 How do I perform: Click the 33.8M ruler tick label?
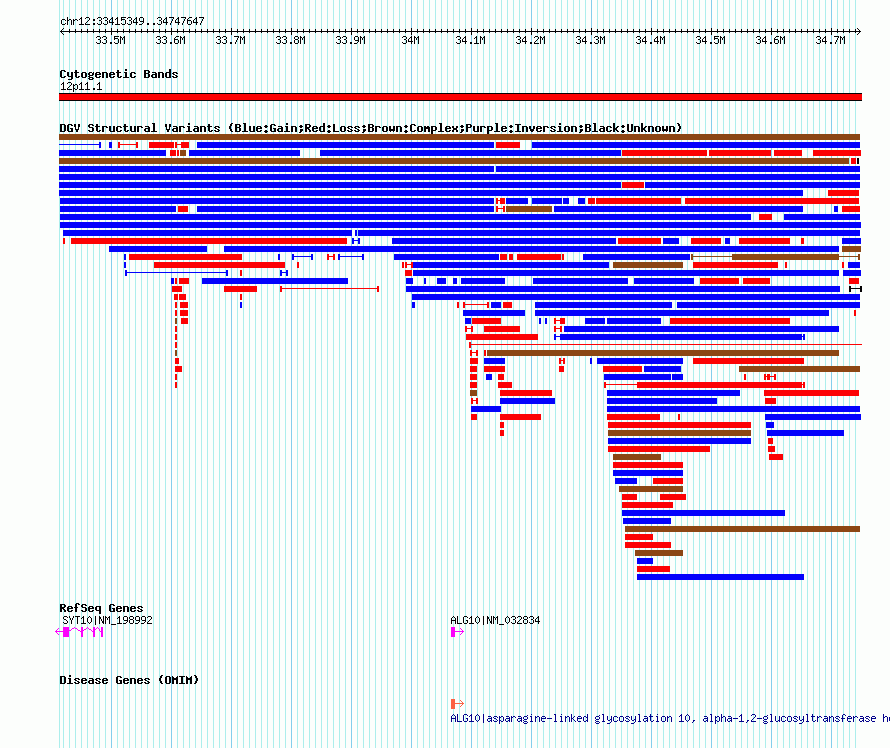290,40
